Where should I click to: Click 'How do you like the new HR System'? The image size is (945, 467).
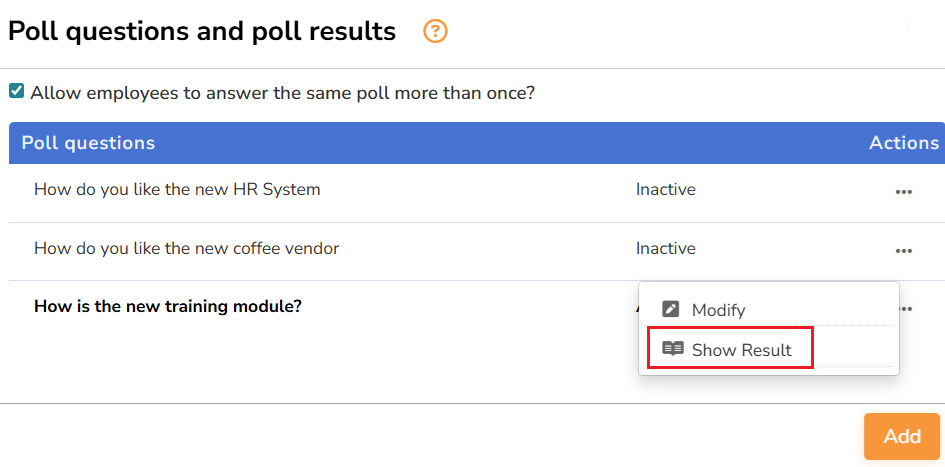pos(177,189)
